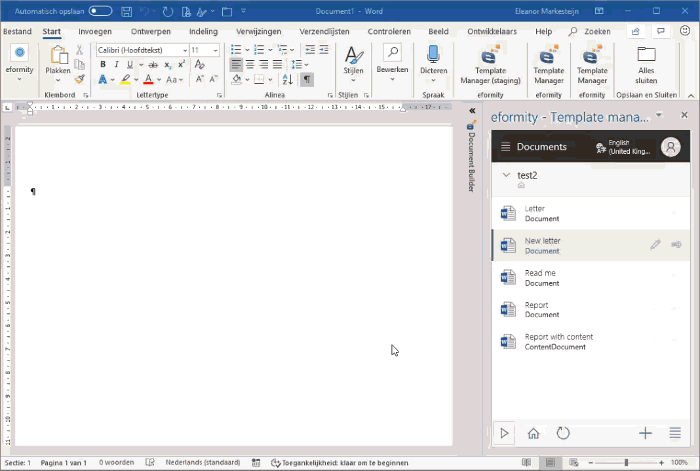Toggle bold formatting

(103, 65)
